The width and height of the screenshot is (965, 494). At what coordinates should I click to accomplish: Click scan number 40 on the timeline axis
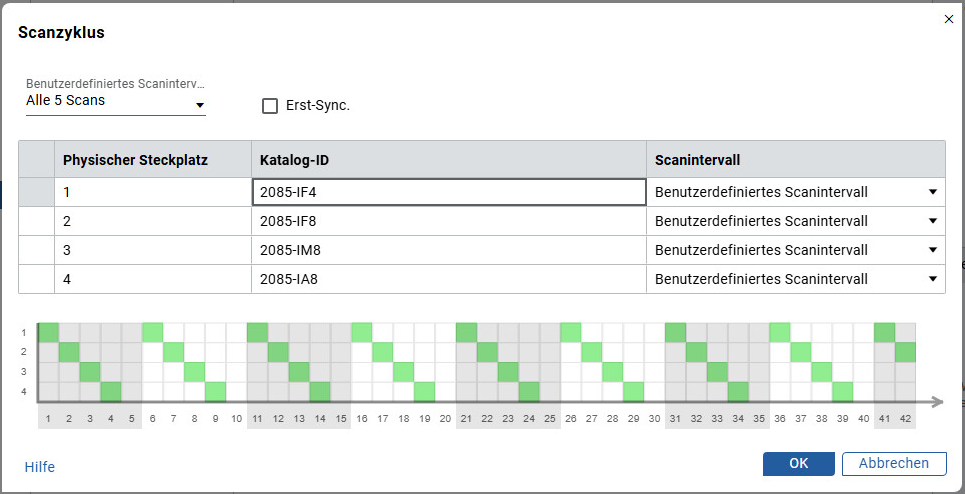coord(863,419)
